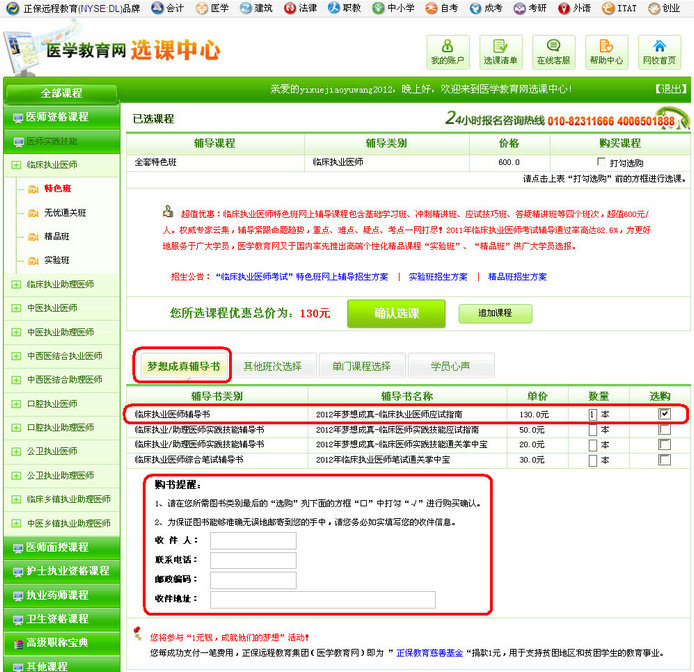Open the 无忧通关班 folder item

click(x=64, y=213)
